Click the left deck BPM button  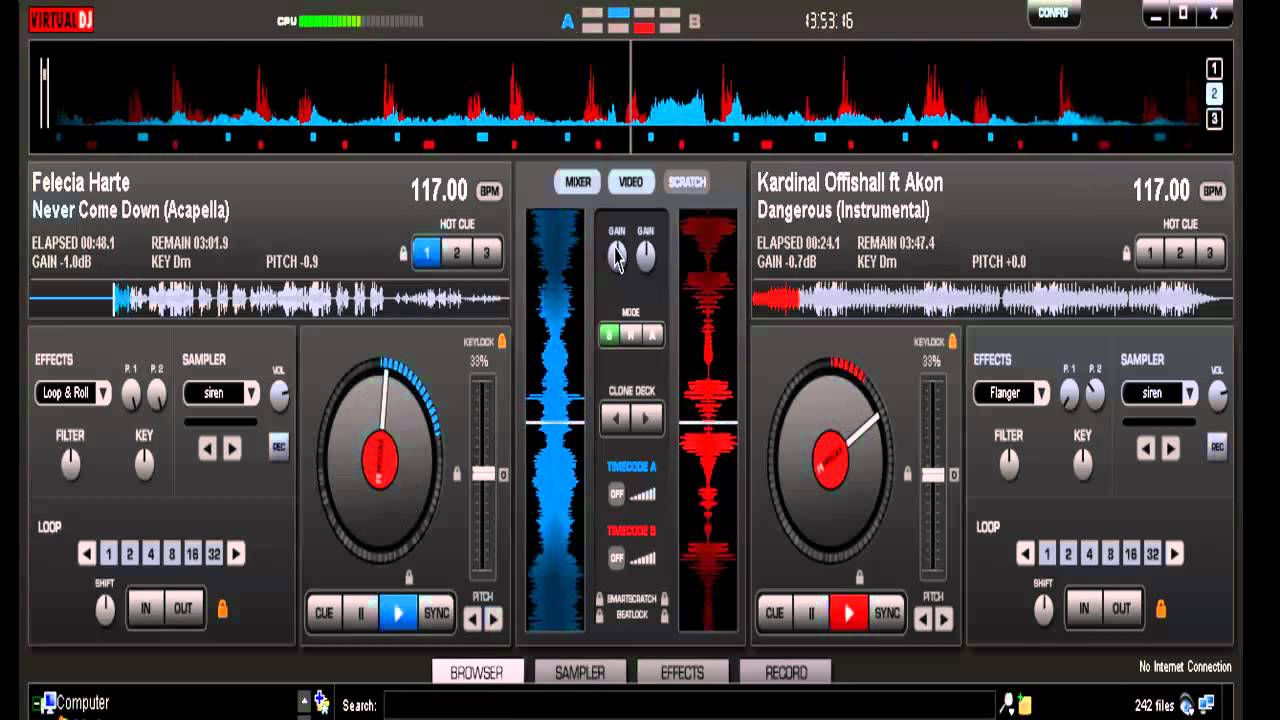(489, 190)
